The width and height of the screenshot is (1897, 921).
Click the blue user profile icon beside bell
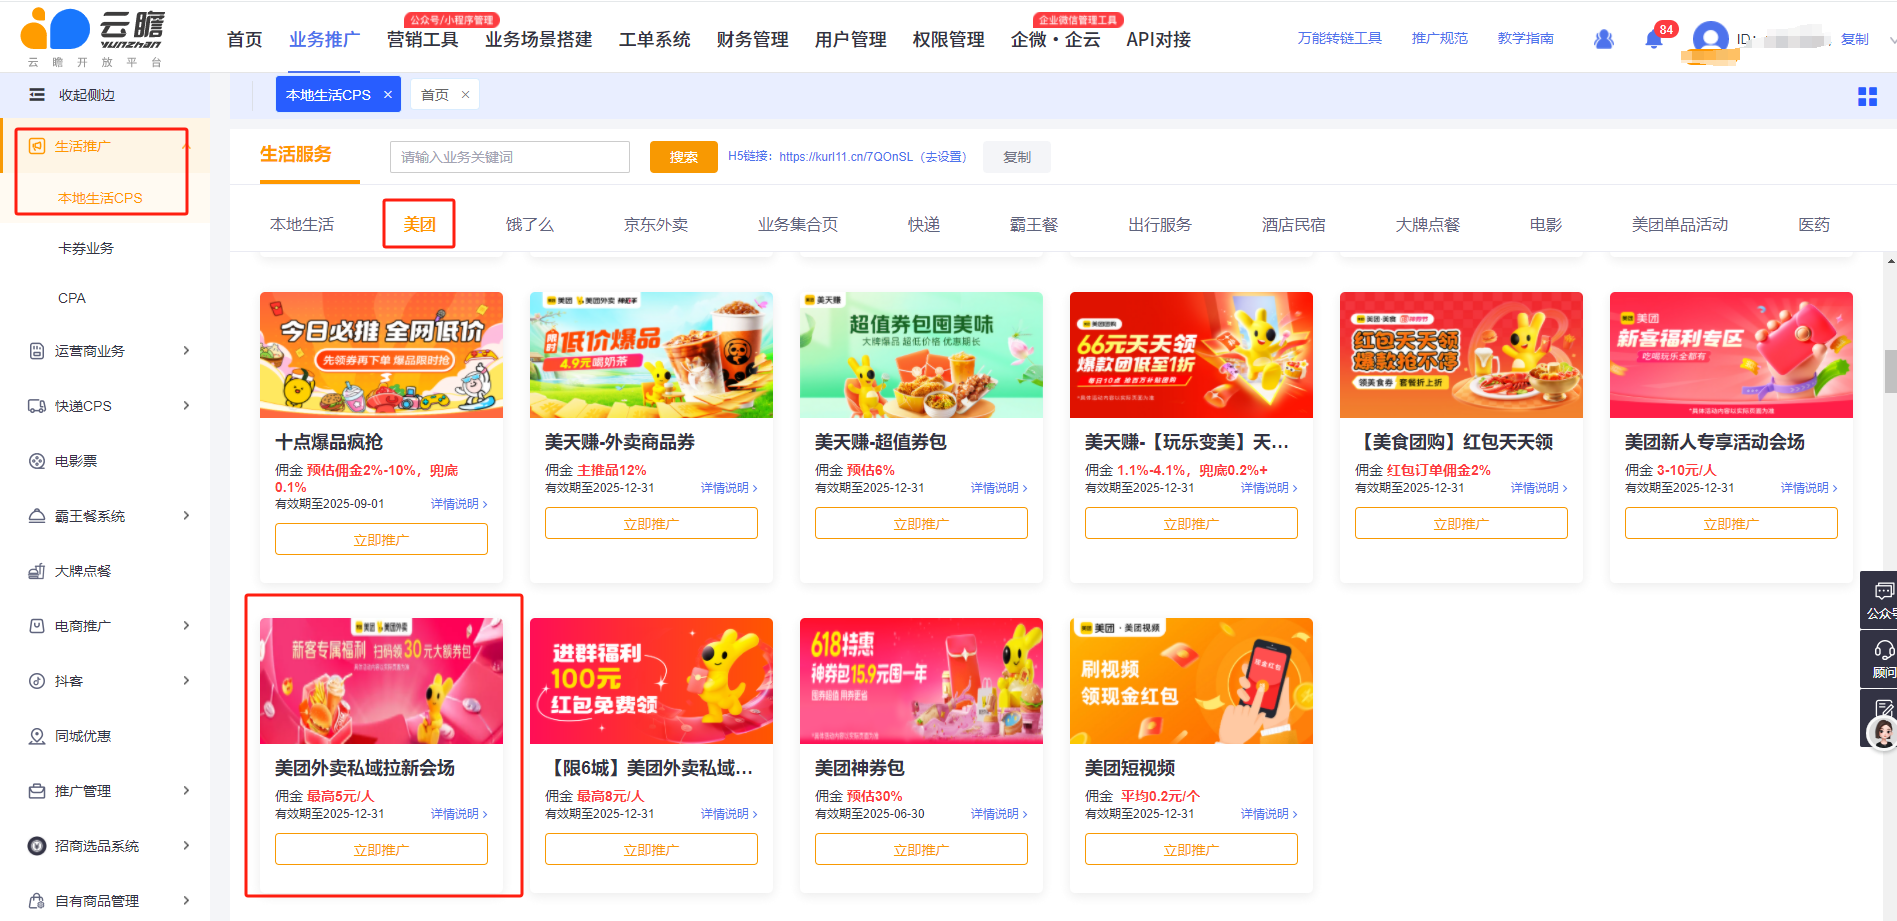click(x=1604, y=39)
